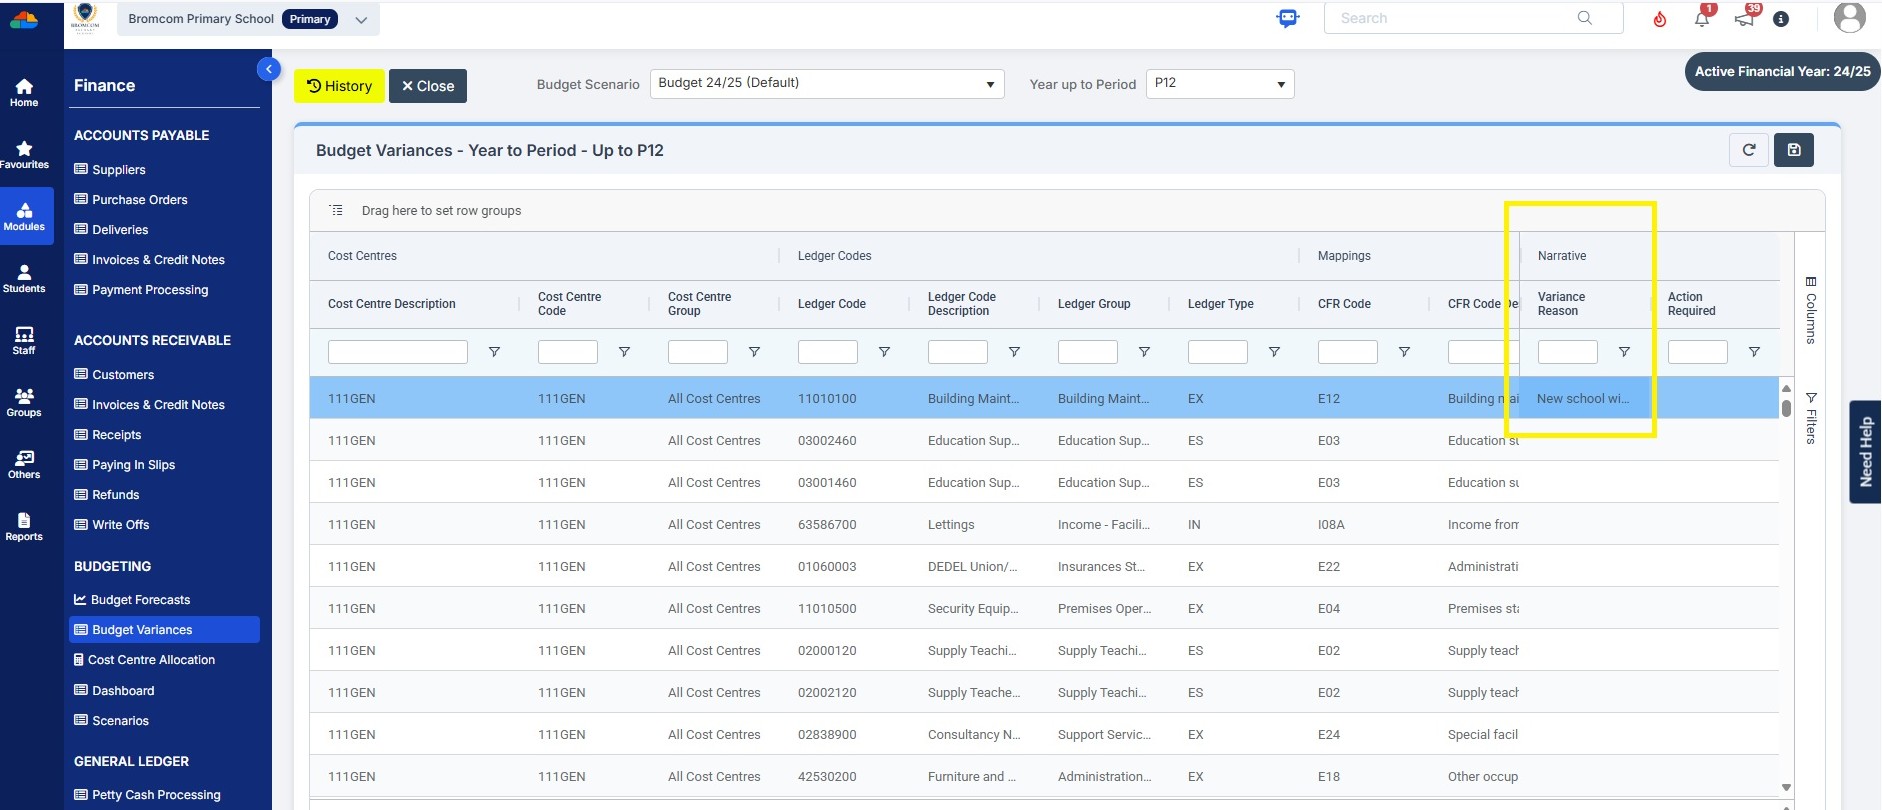
Task: Click the refresh icon in Budget Variances header
Action: (x=1749, y=150)
